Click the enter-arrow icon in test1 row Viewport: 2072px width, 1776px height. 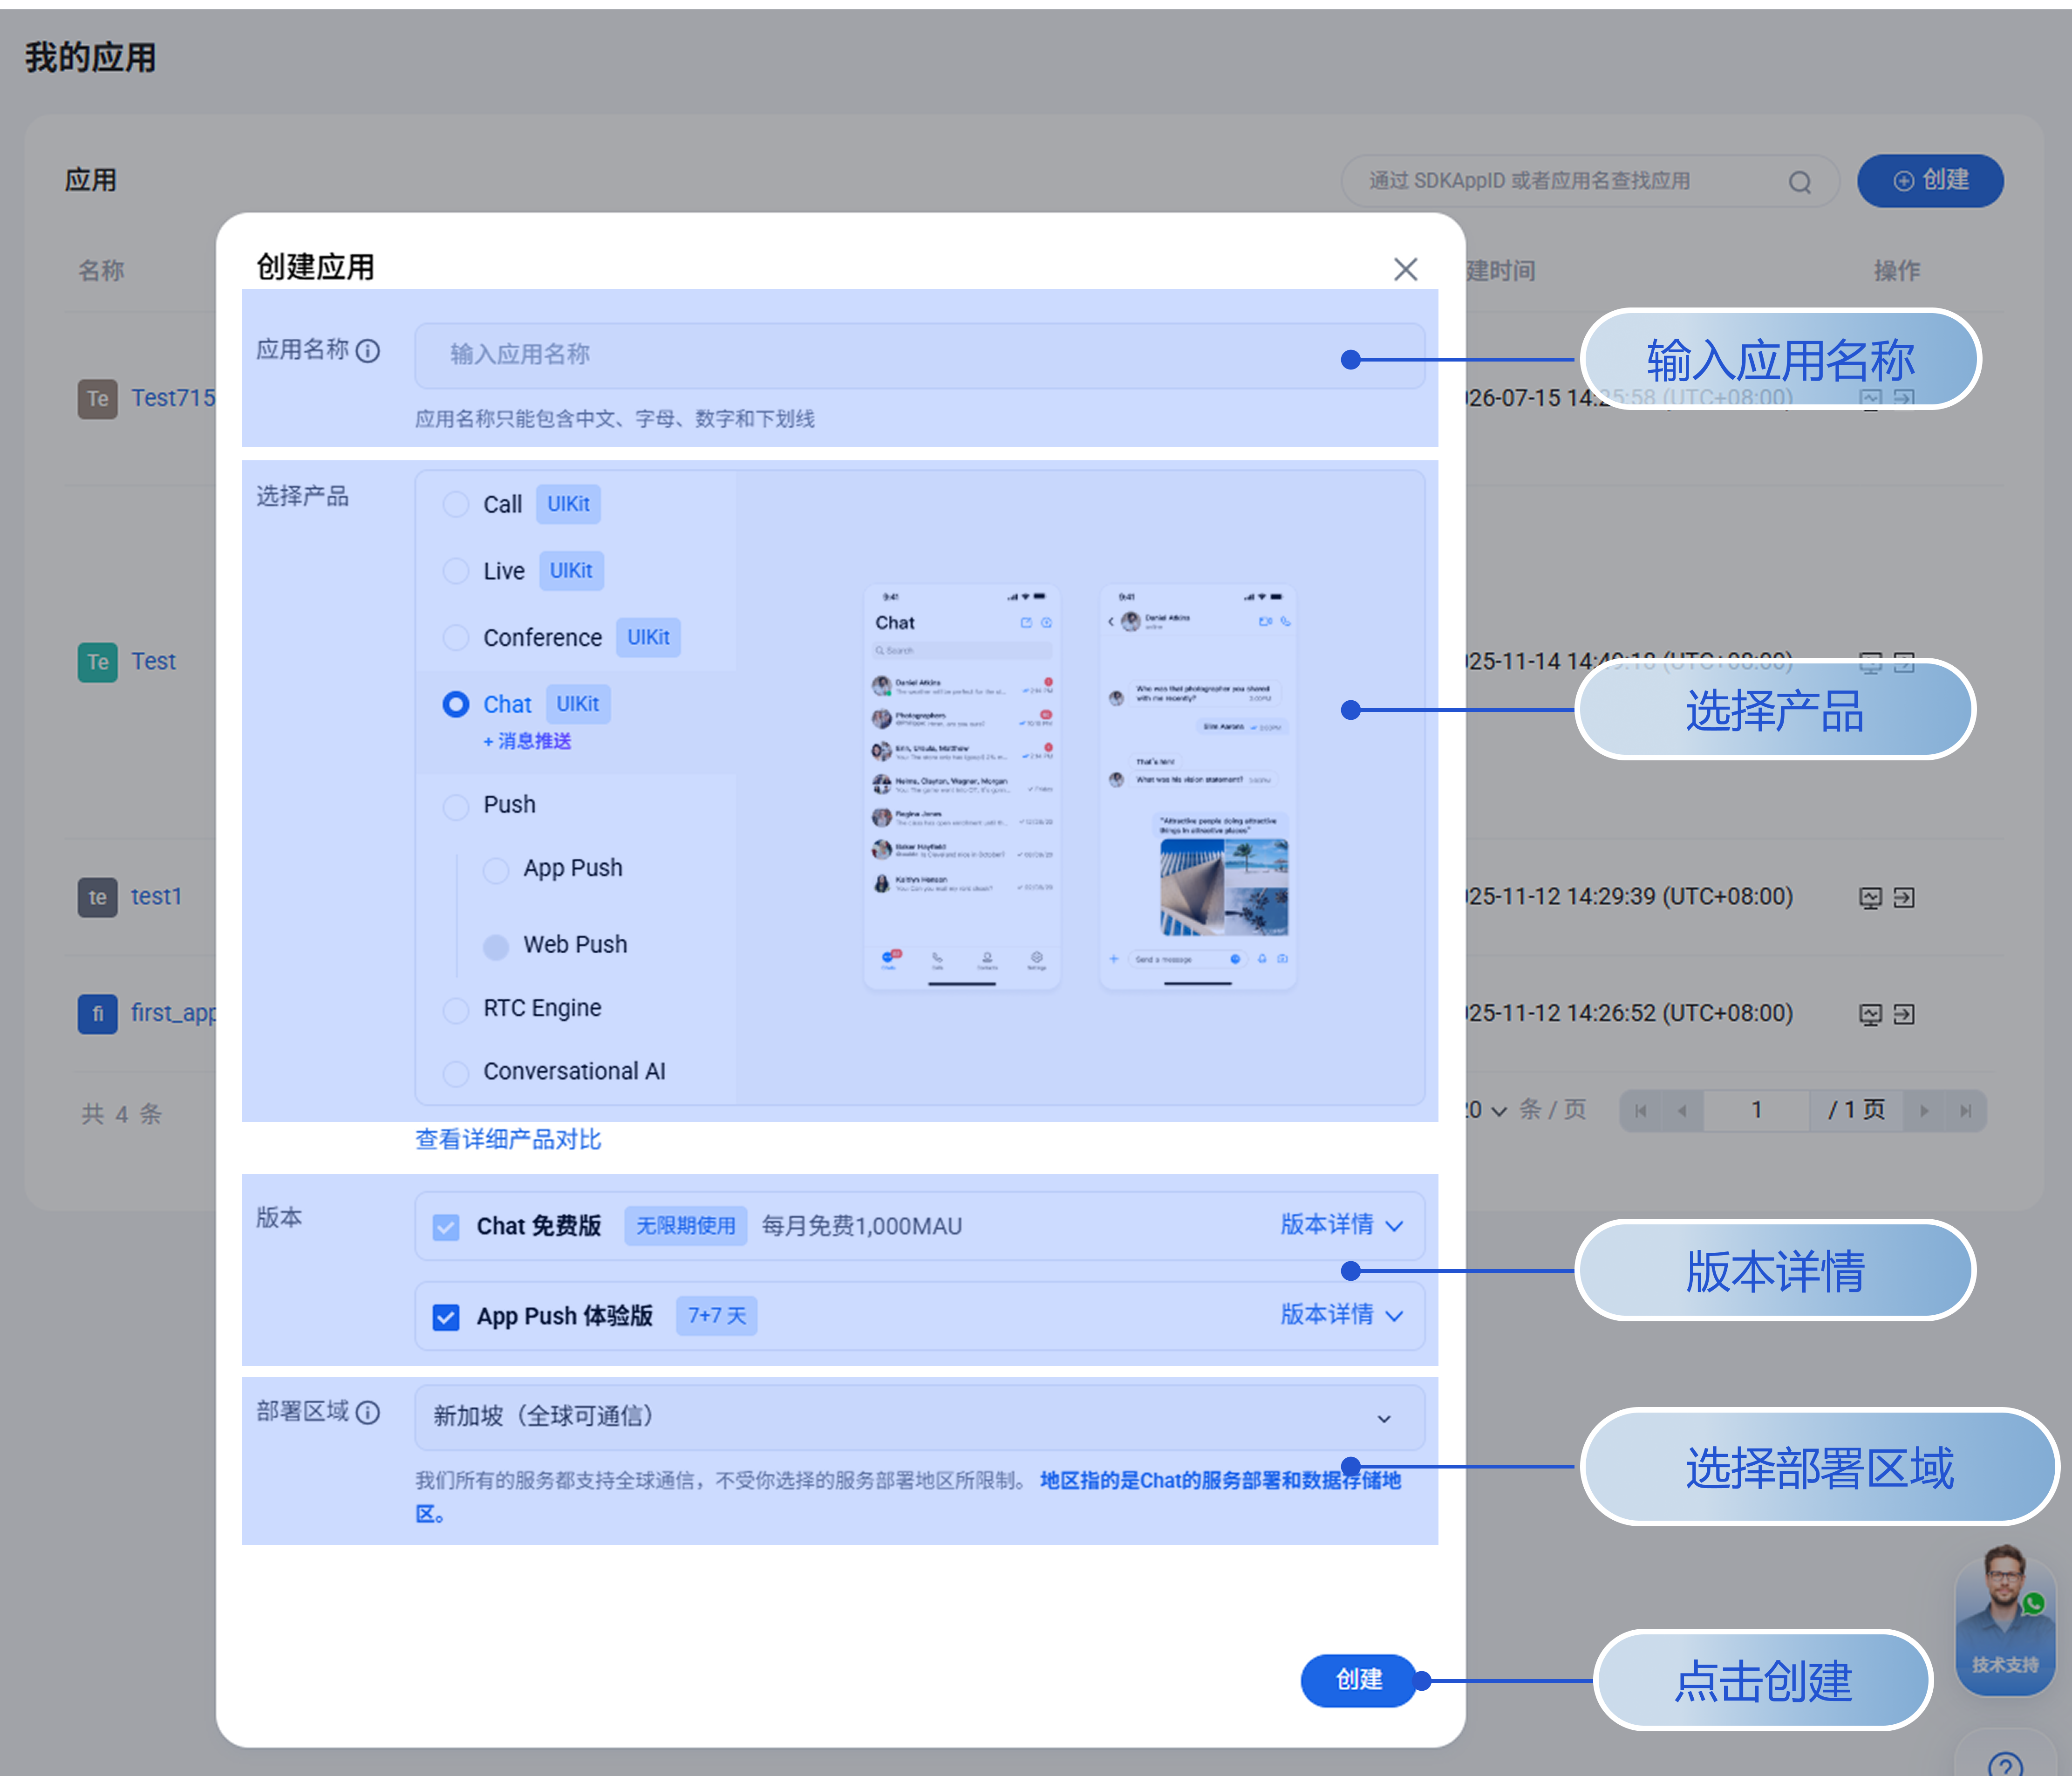(1904, 898)
